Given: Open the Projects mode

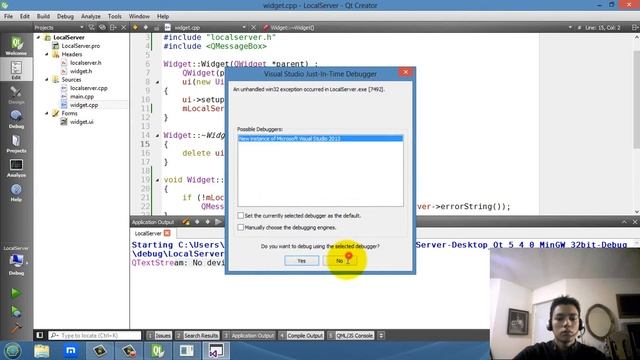Looking at the screenshot, I should 16,144.
